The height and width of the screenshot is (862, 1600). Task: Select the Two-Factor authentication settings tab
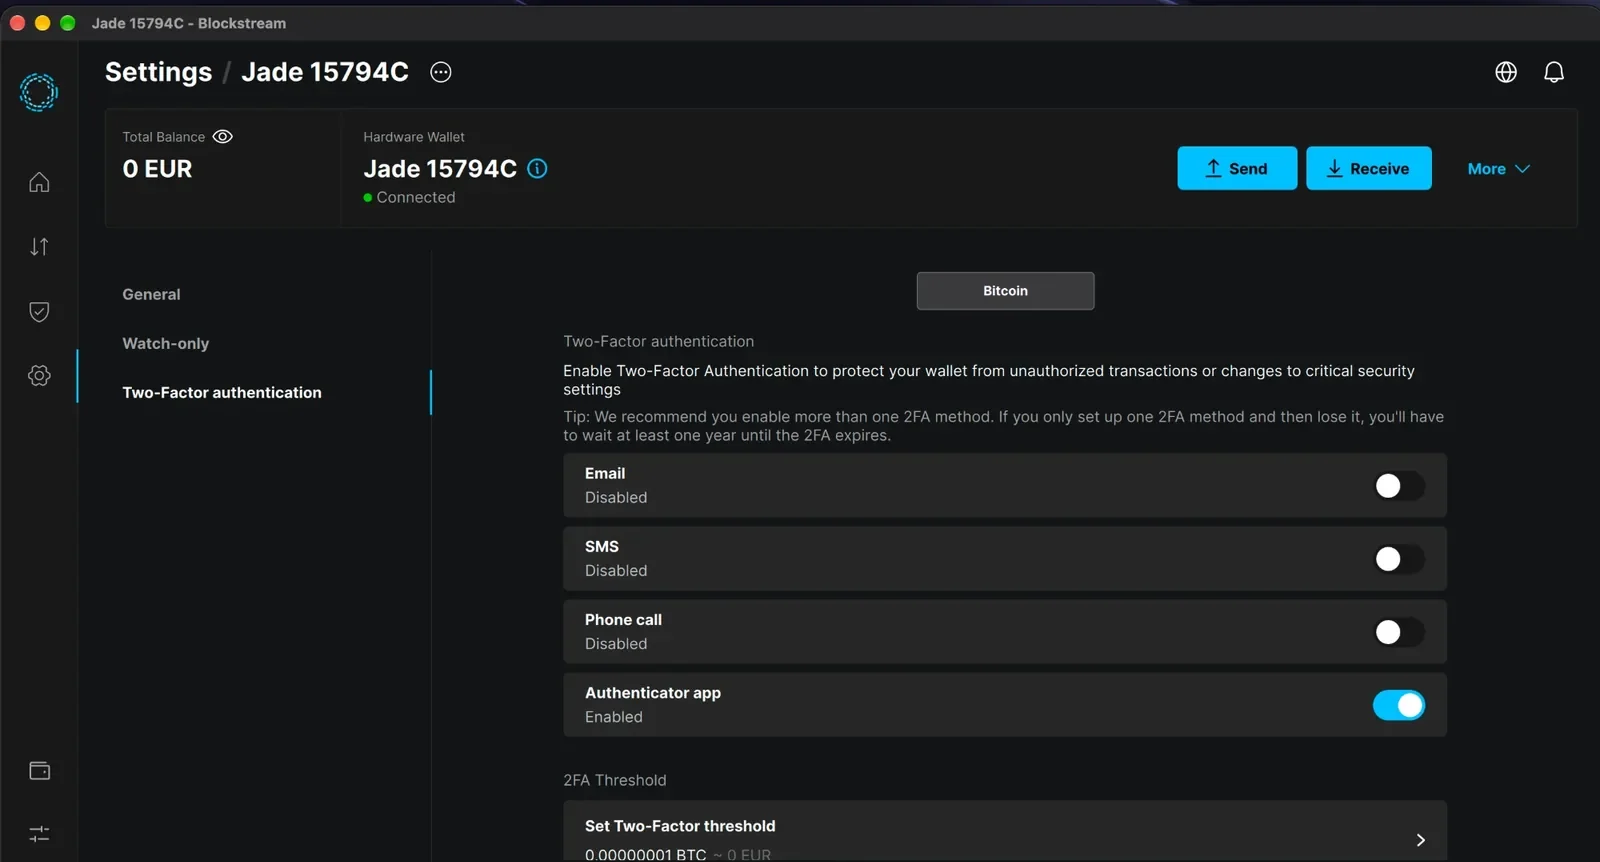[x=222, y=392]
